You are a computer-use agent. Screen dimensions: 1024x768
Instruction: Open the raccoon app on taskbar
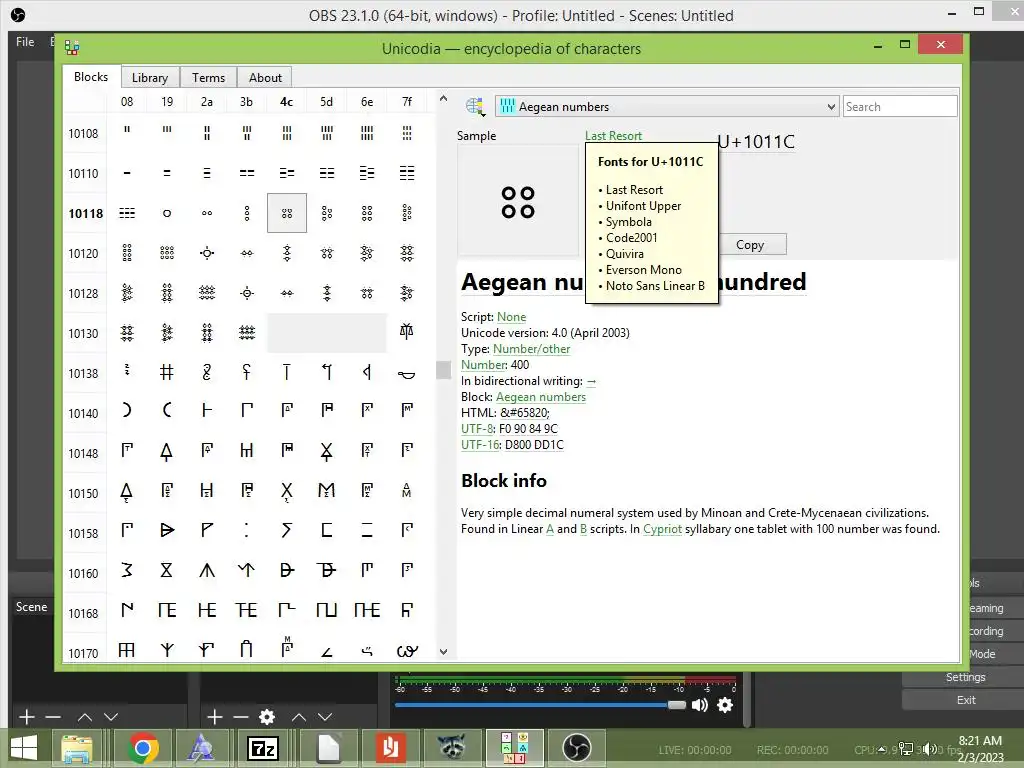pyautogui.click(x=451, y=748)
